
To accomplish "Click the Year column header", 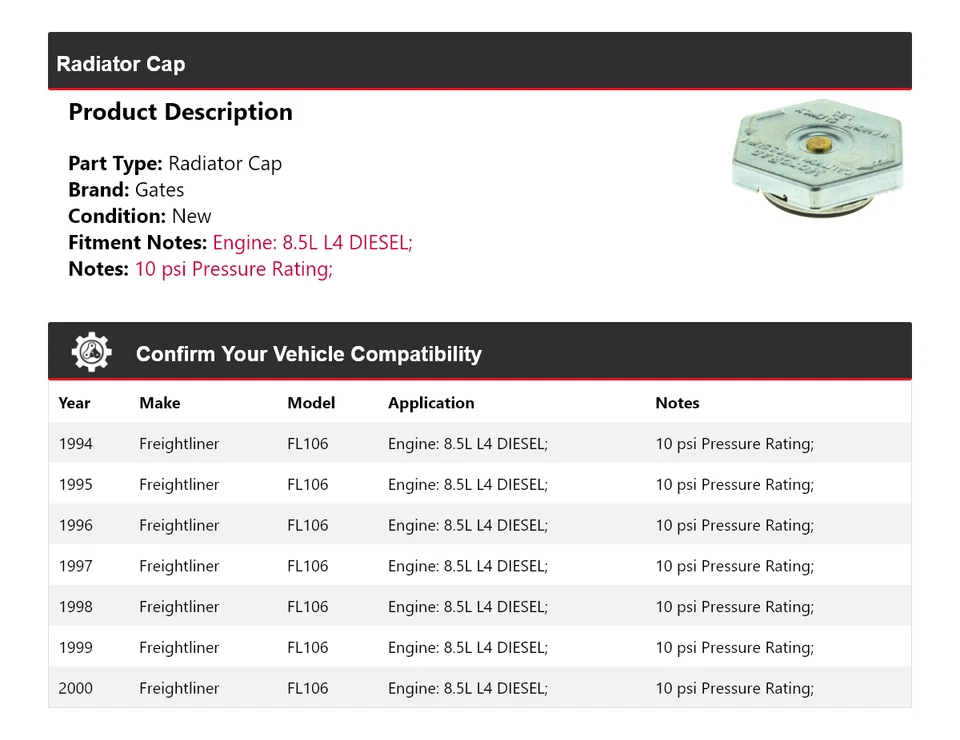I will pos(74,403).
